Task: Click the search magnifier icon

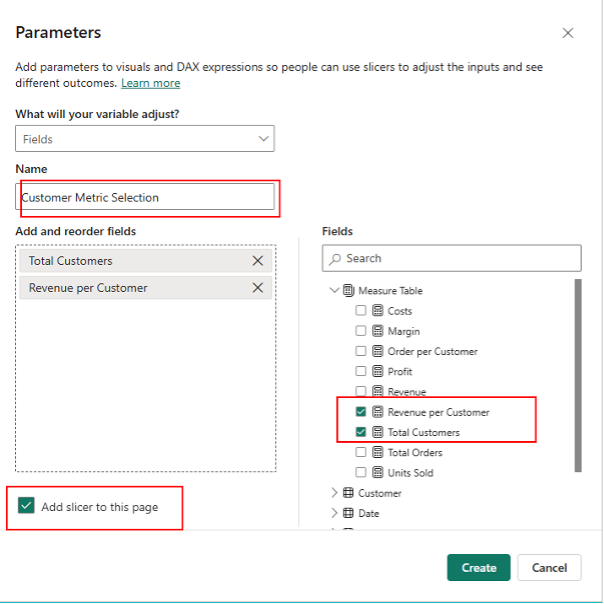Action: tap(335, 258)
